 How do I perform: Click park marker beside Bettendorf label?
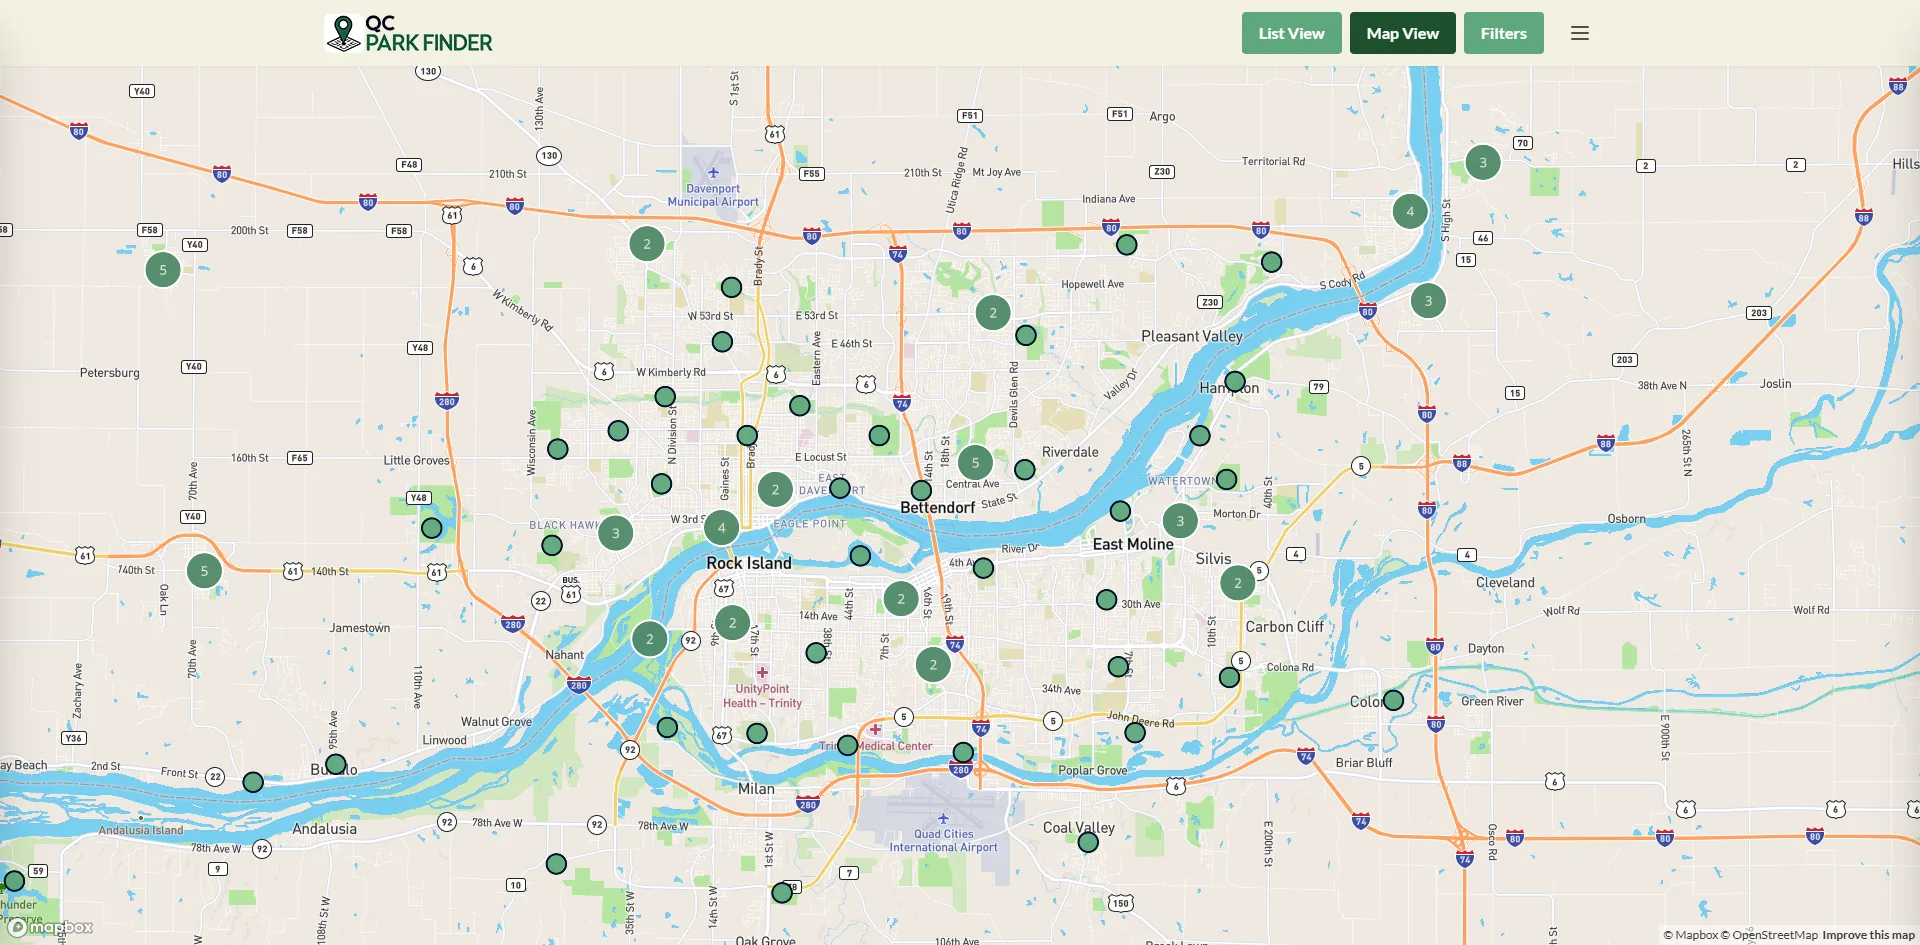(x=921, y=491)
